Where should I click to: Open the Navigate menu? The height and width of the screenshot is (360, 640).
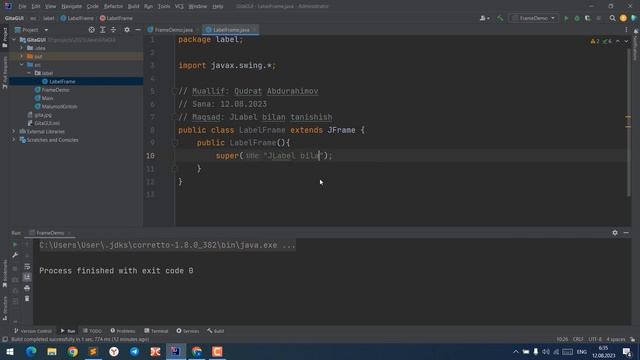pos(71,7)
